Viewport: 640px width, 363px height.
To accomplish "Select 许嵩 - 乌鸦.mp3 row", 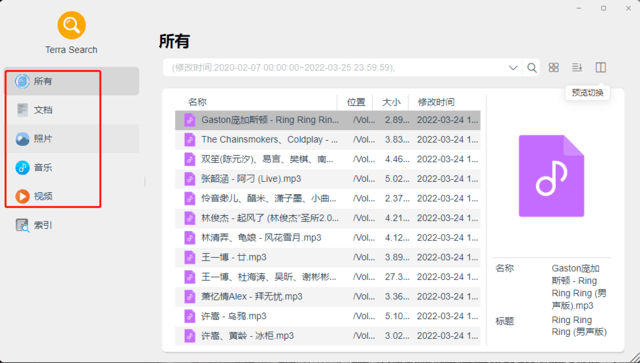I will tap(328, 316).
